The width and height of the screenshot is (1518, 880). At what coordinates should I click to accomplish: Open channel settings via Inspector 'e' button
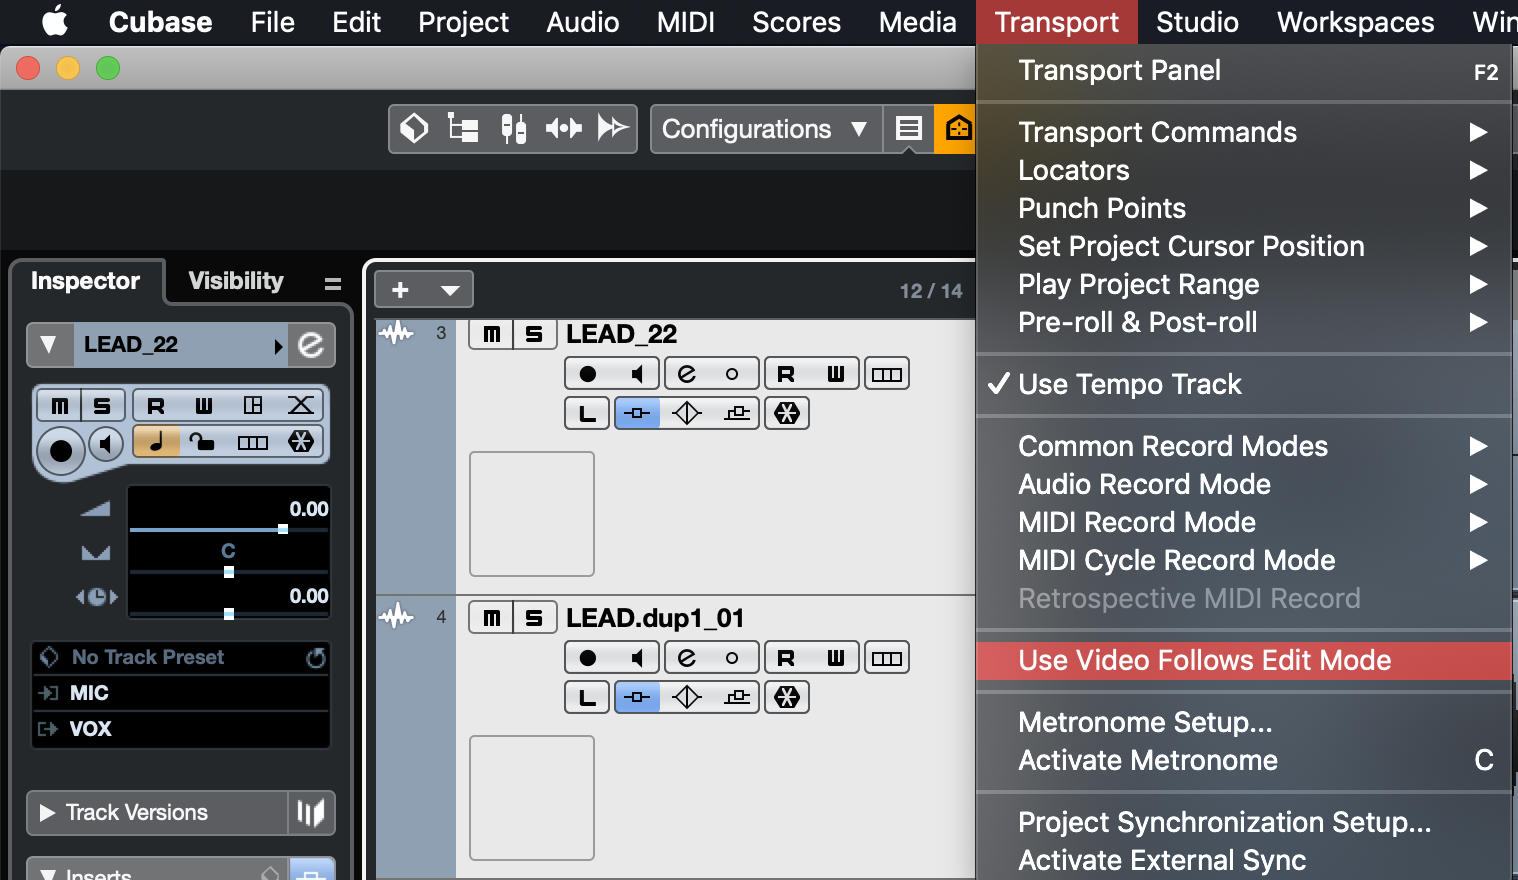coord(311,345)
